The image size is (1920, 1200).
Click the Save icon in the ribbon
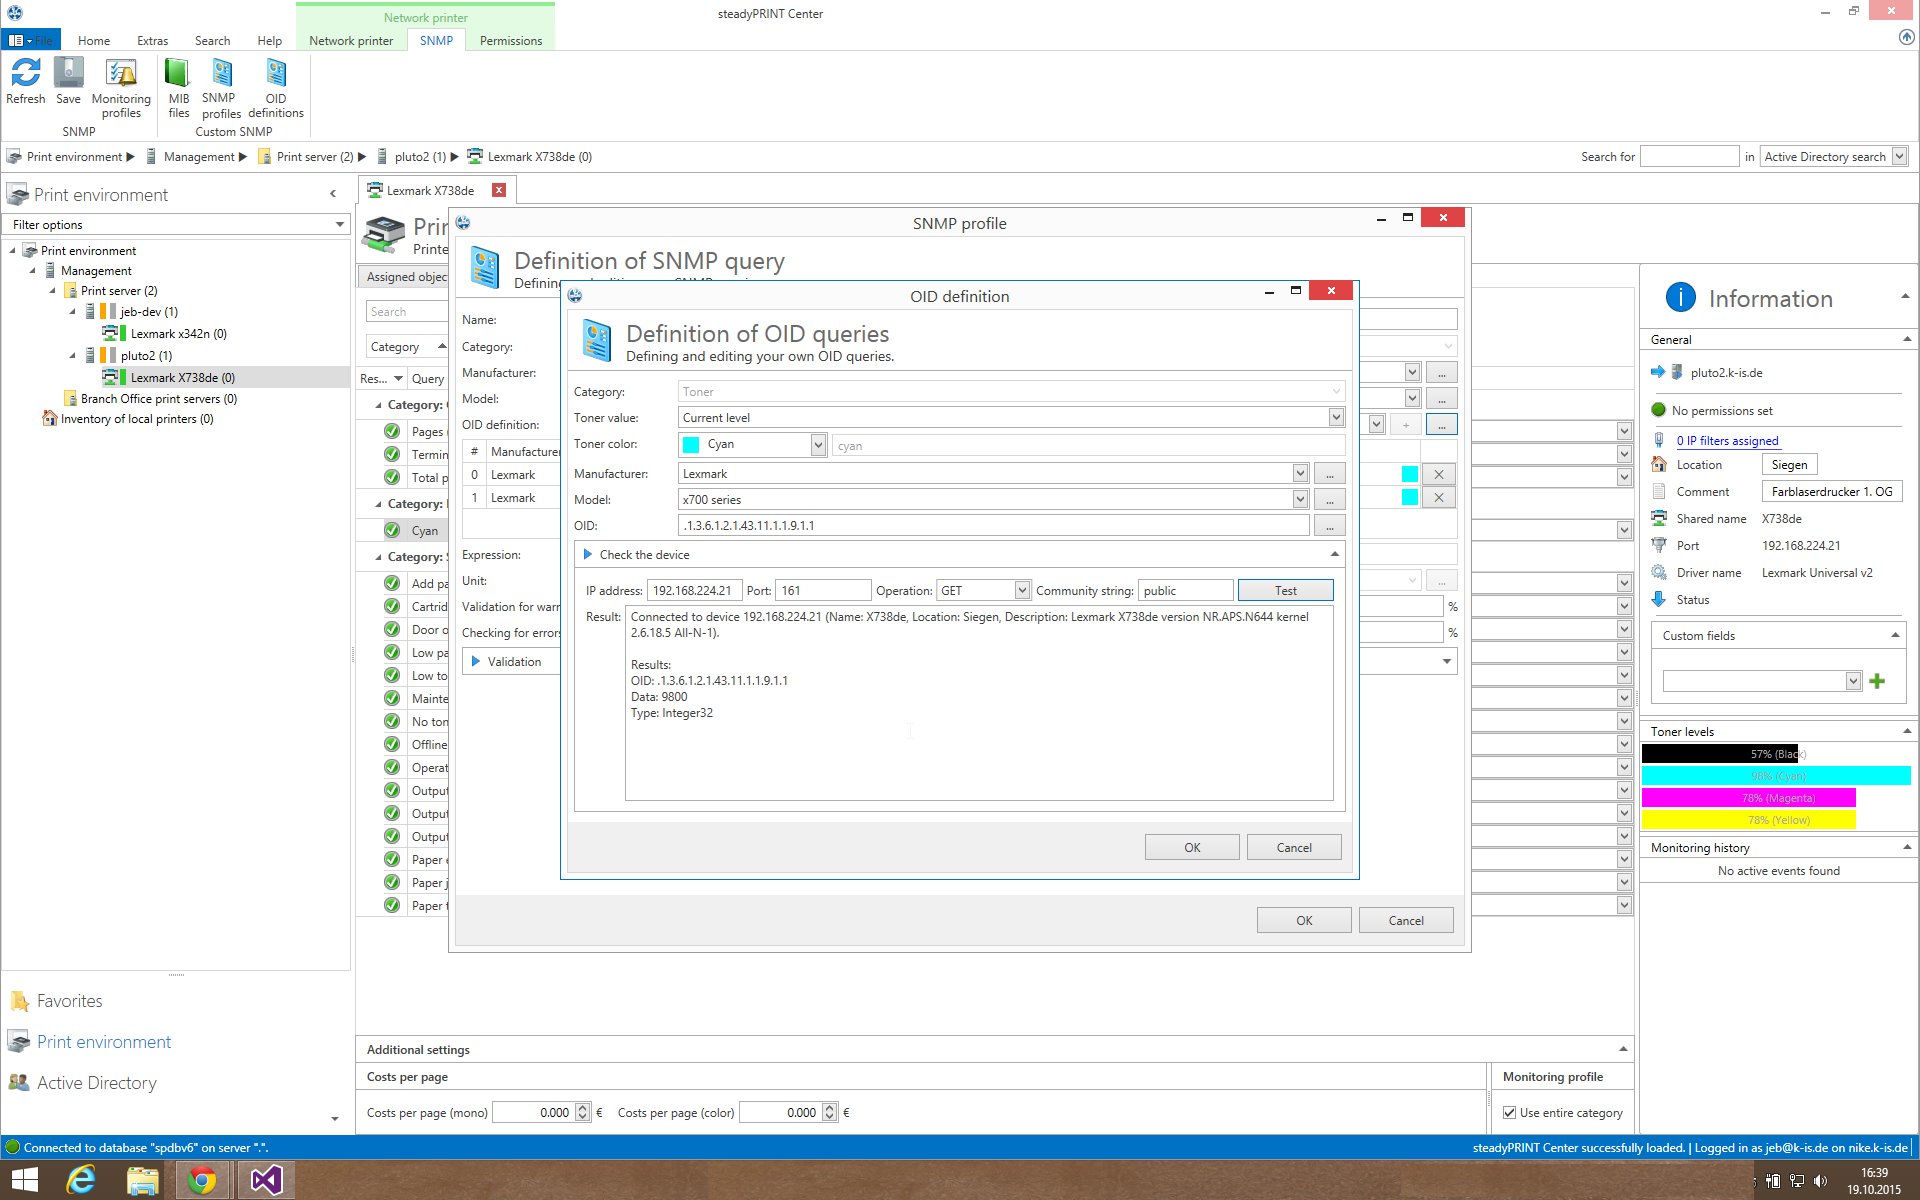(x=69, y=73)
